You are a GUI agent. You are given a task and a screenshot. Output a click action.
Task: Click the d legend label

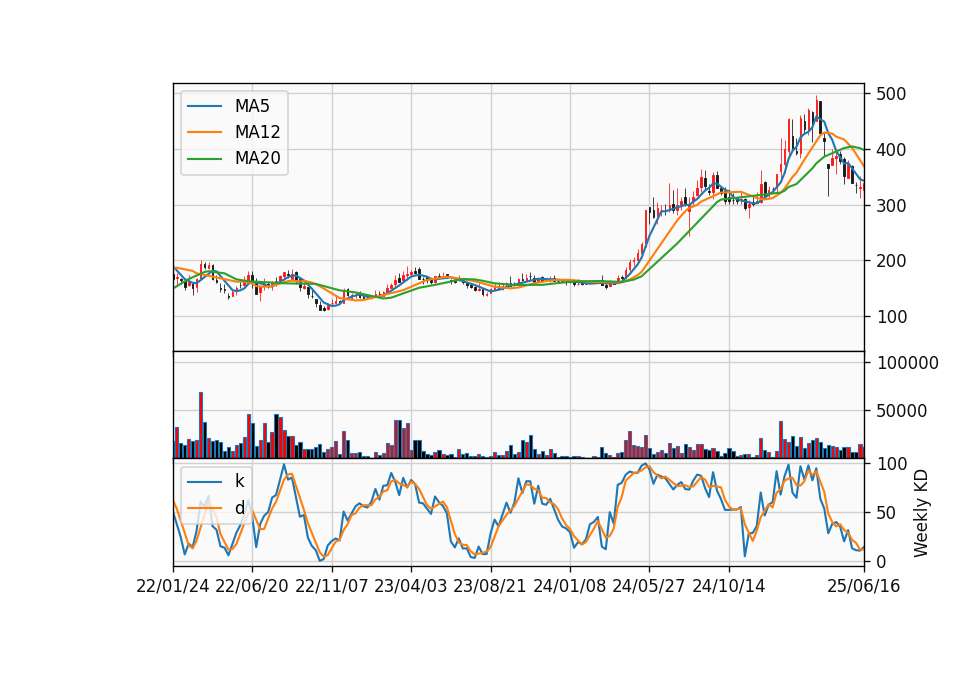pos(239,508)
